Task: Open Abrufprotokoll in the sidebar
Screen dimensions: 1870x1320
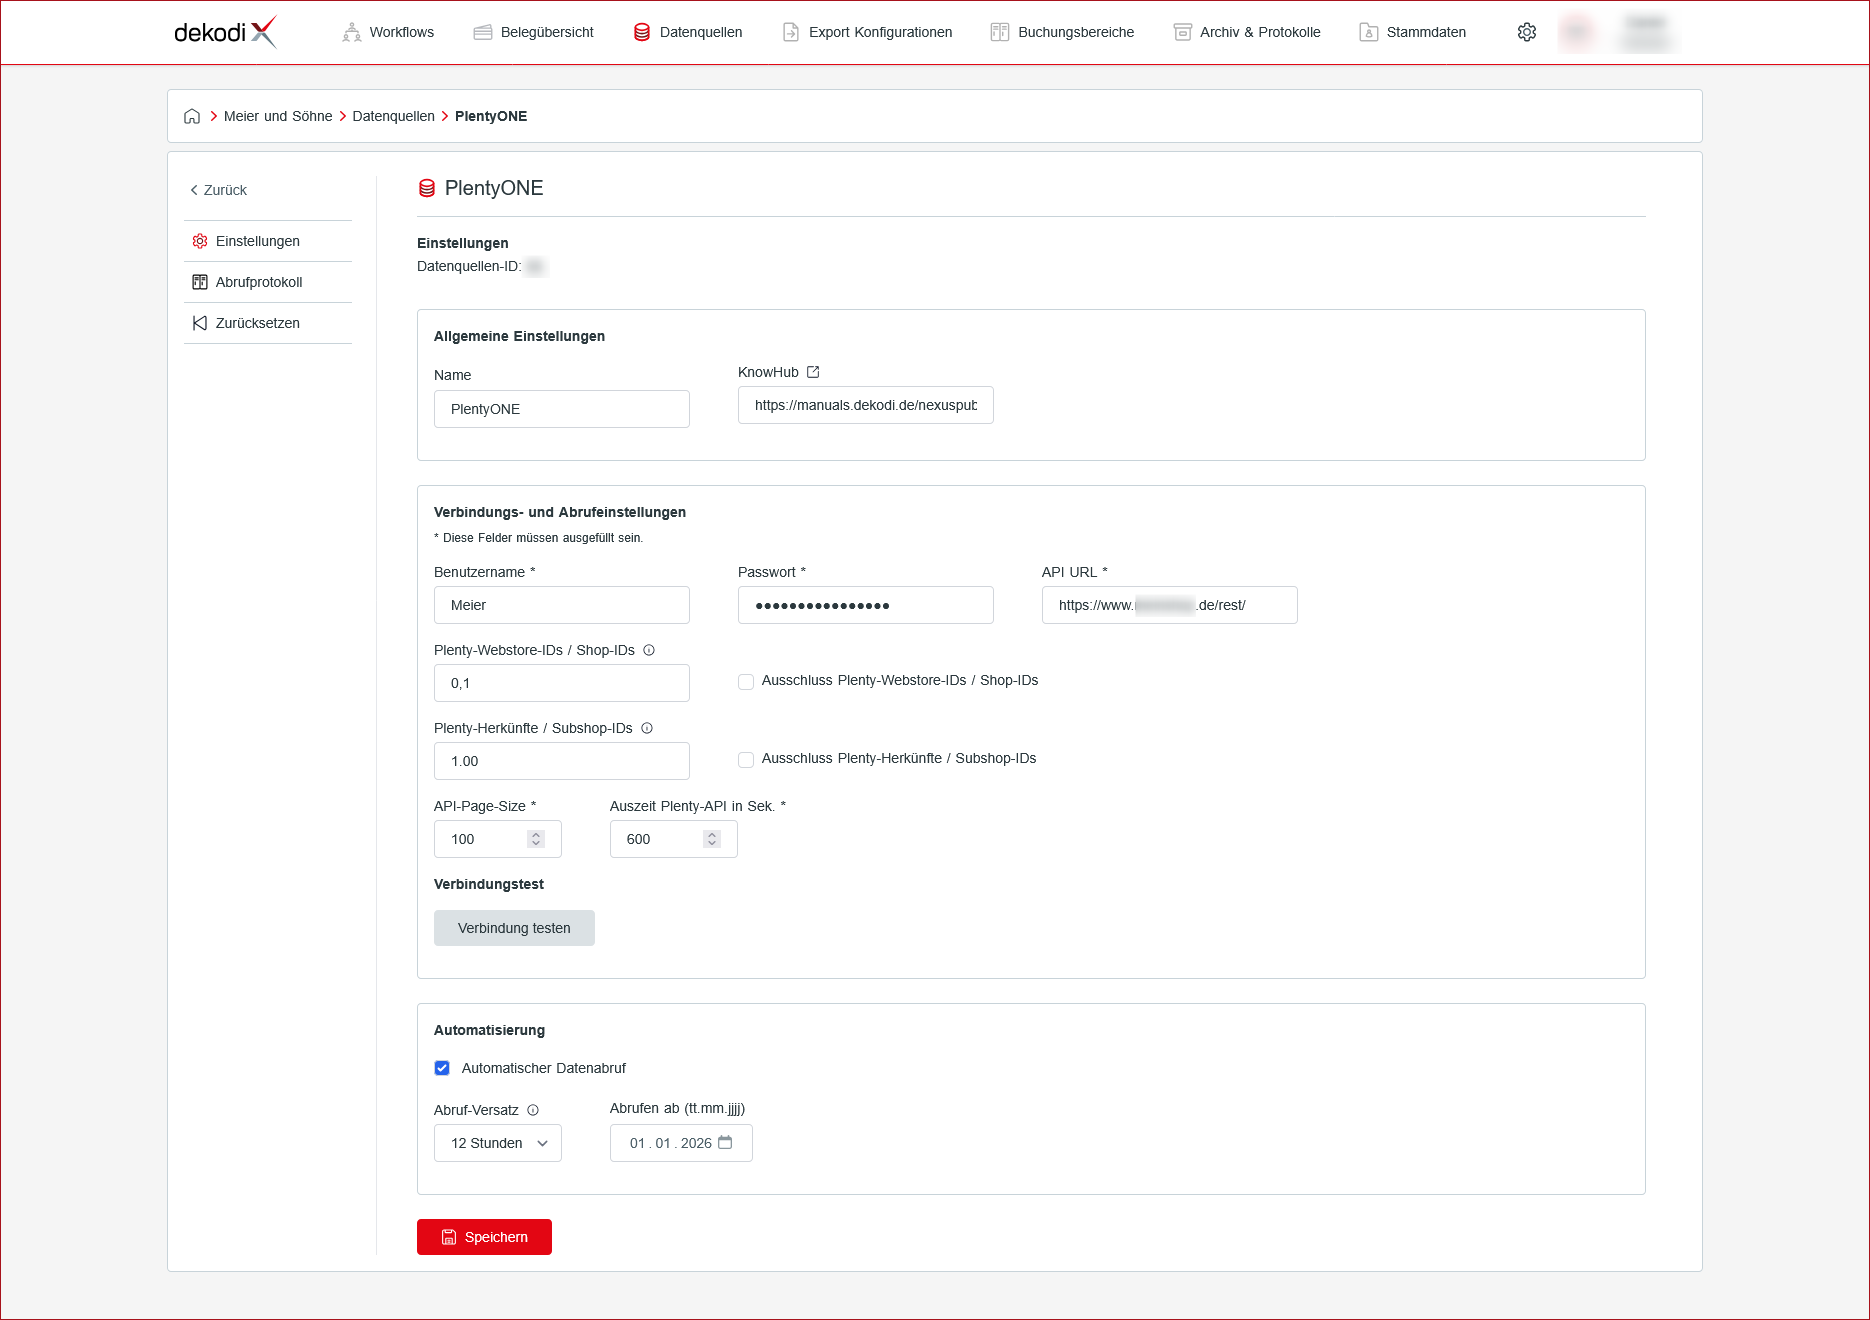Action: click(268, 282)
